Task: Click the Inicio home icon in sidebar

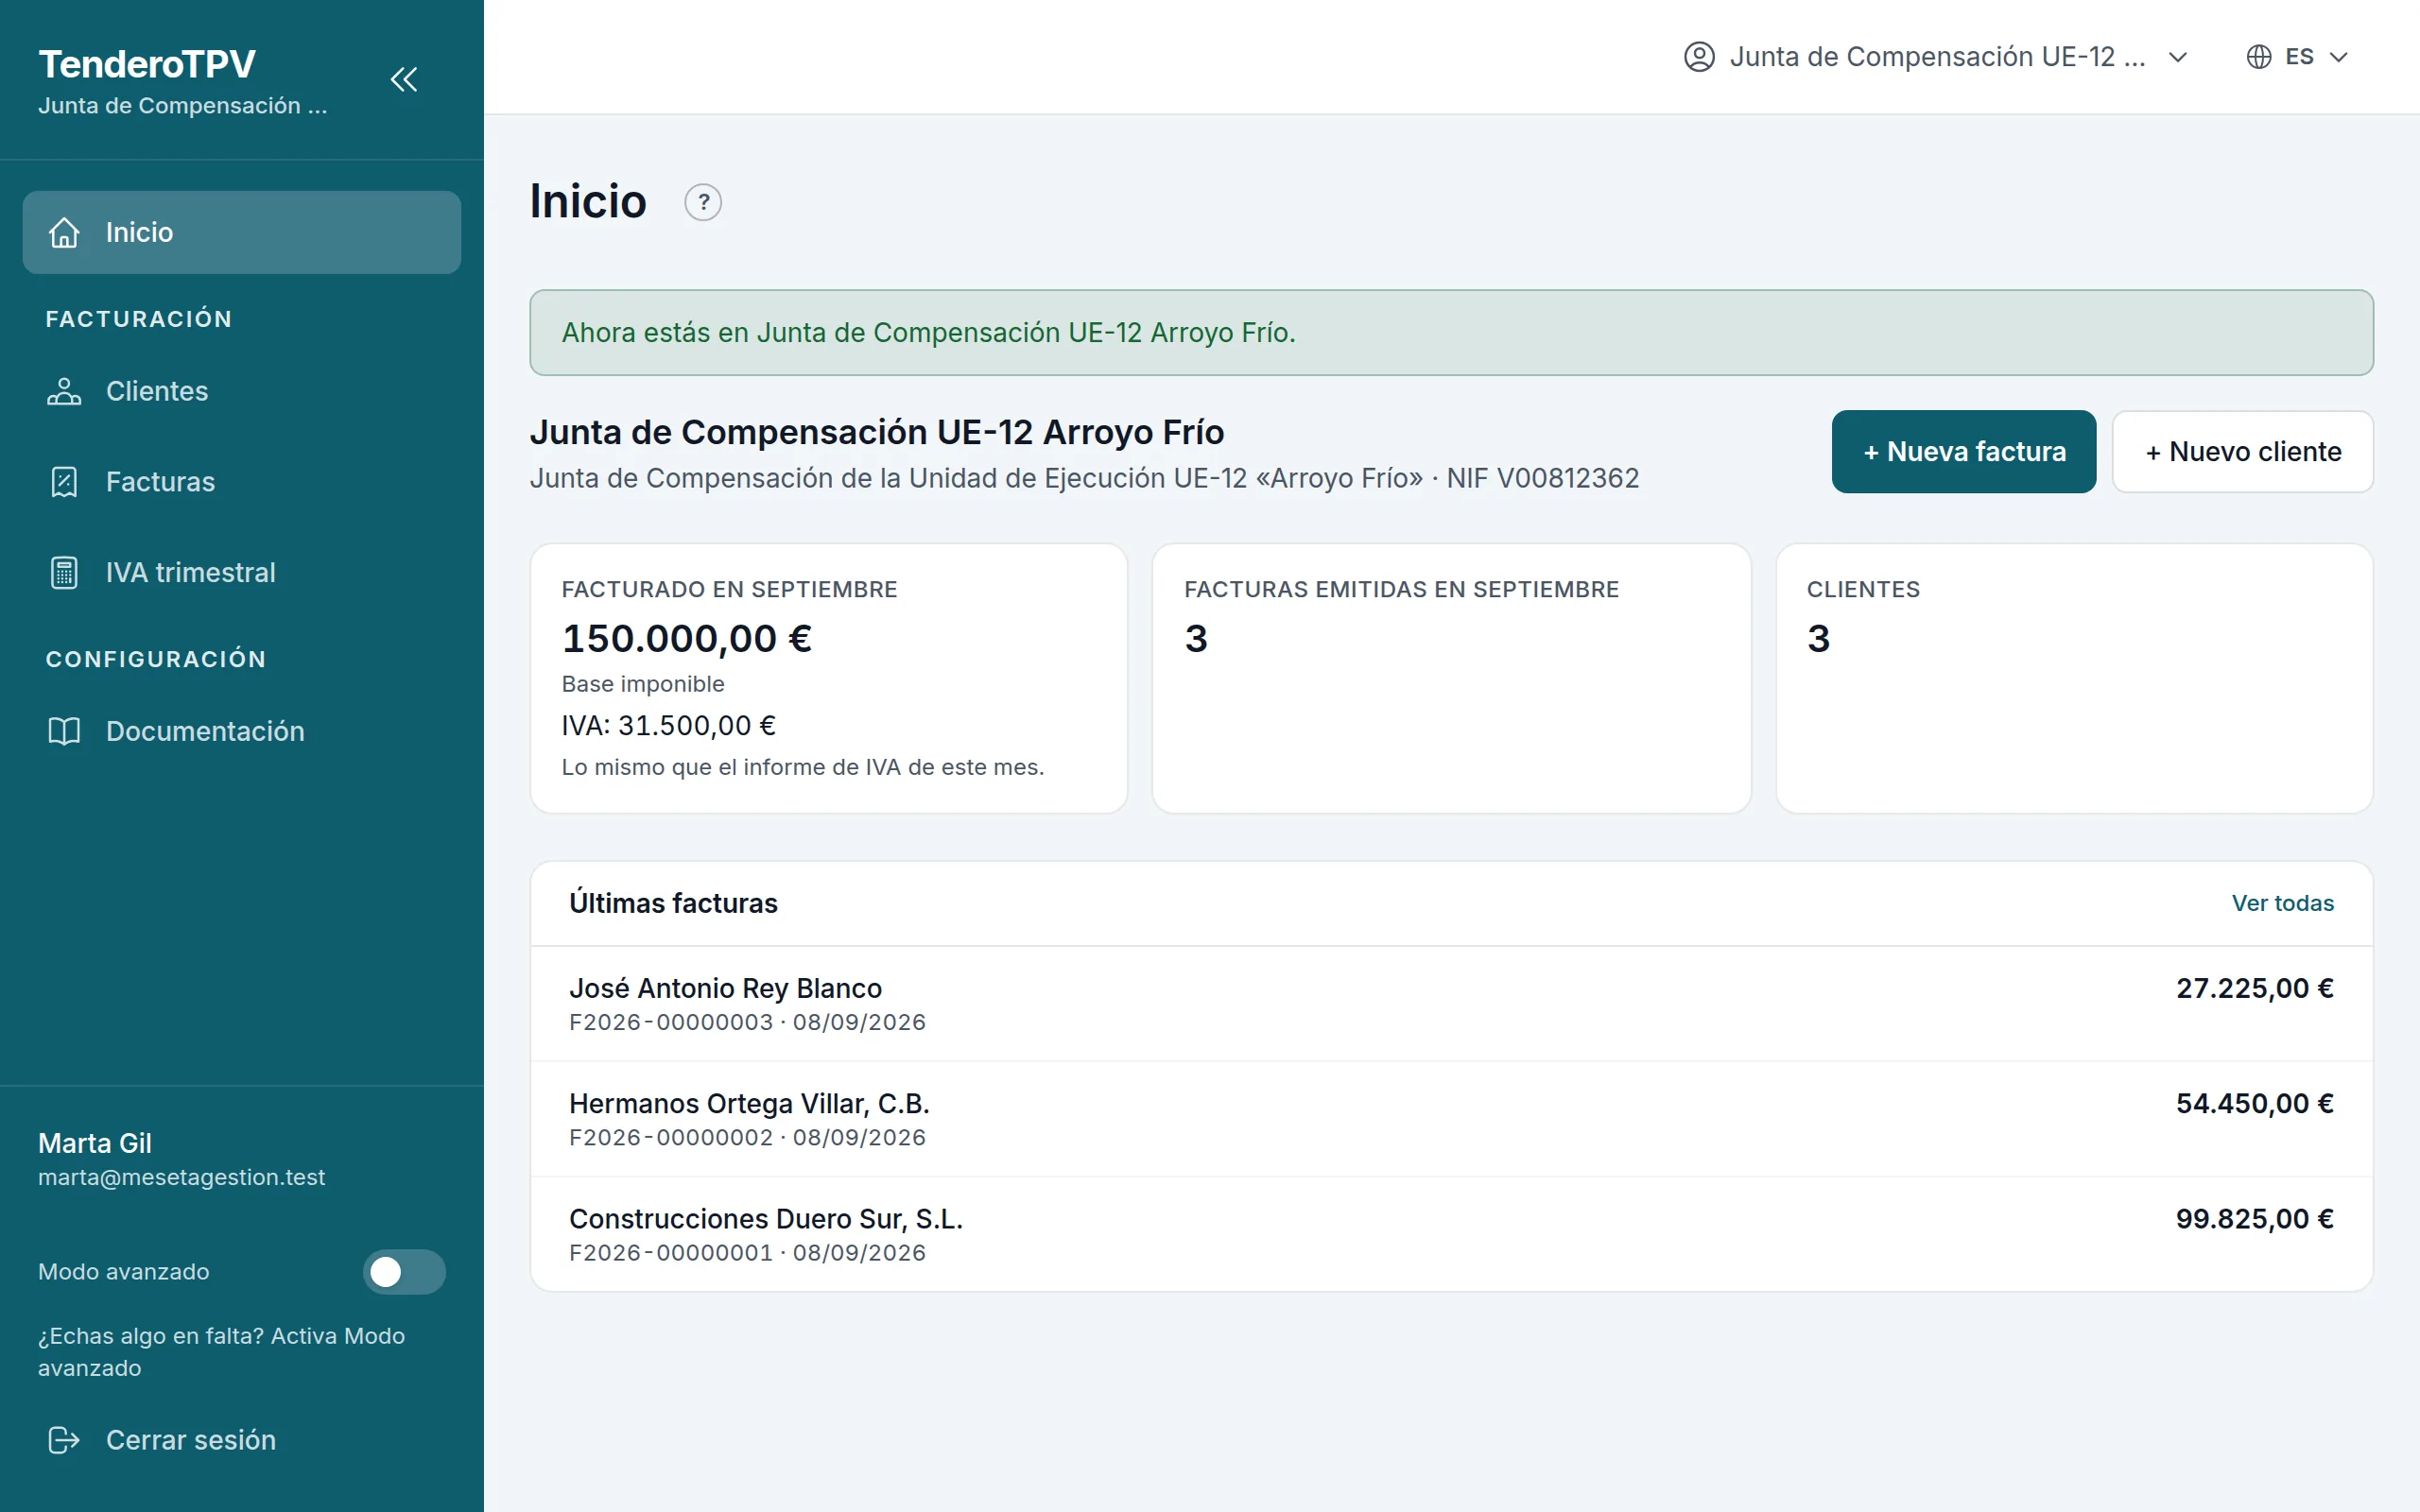Action: coord(64,232)
